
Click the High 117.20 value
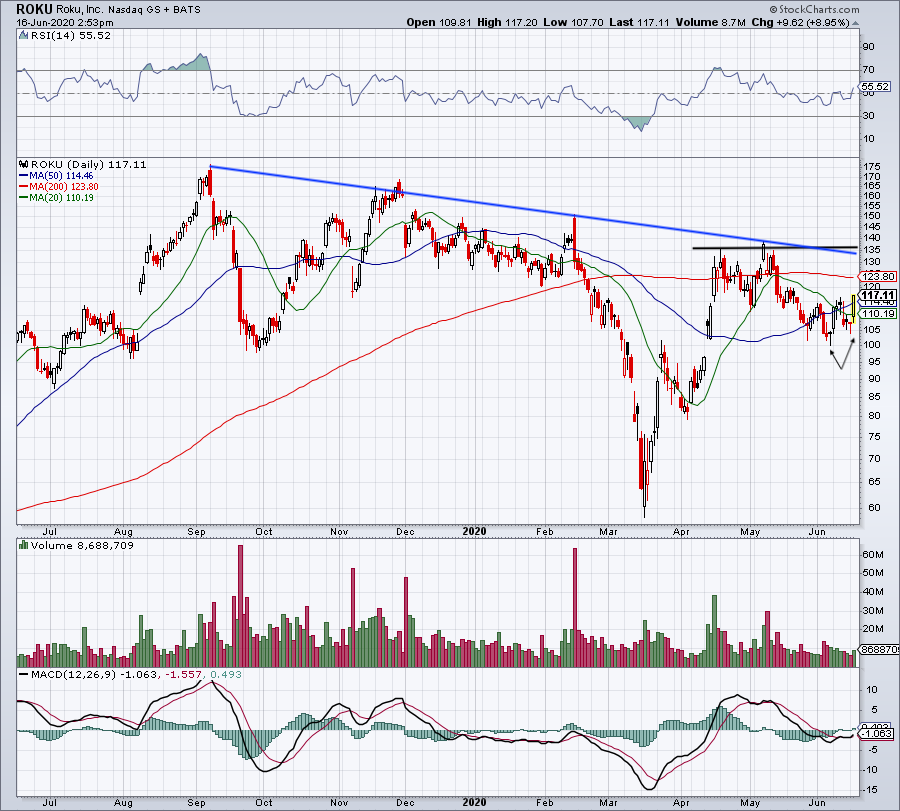(x=507, y=22)
